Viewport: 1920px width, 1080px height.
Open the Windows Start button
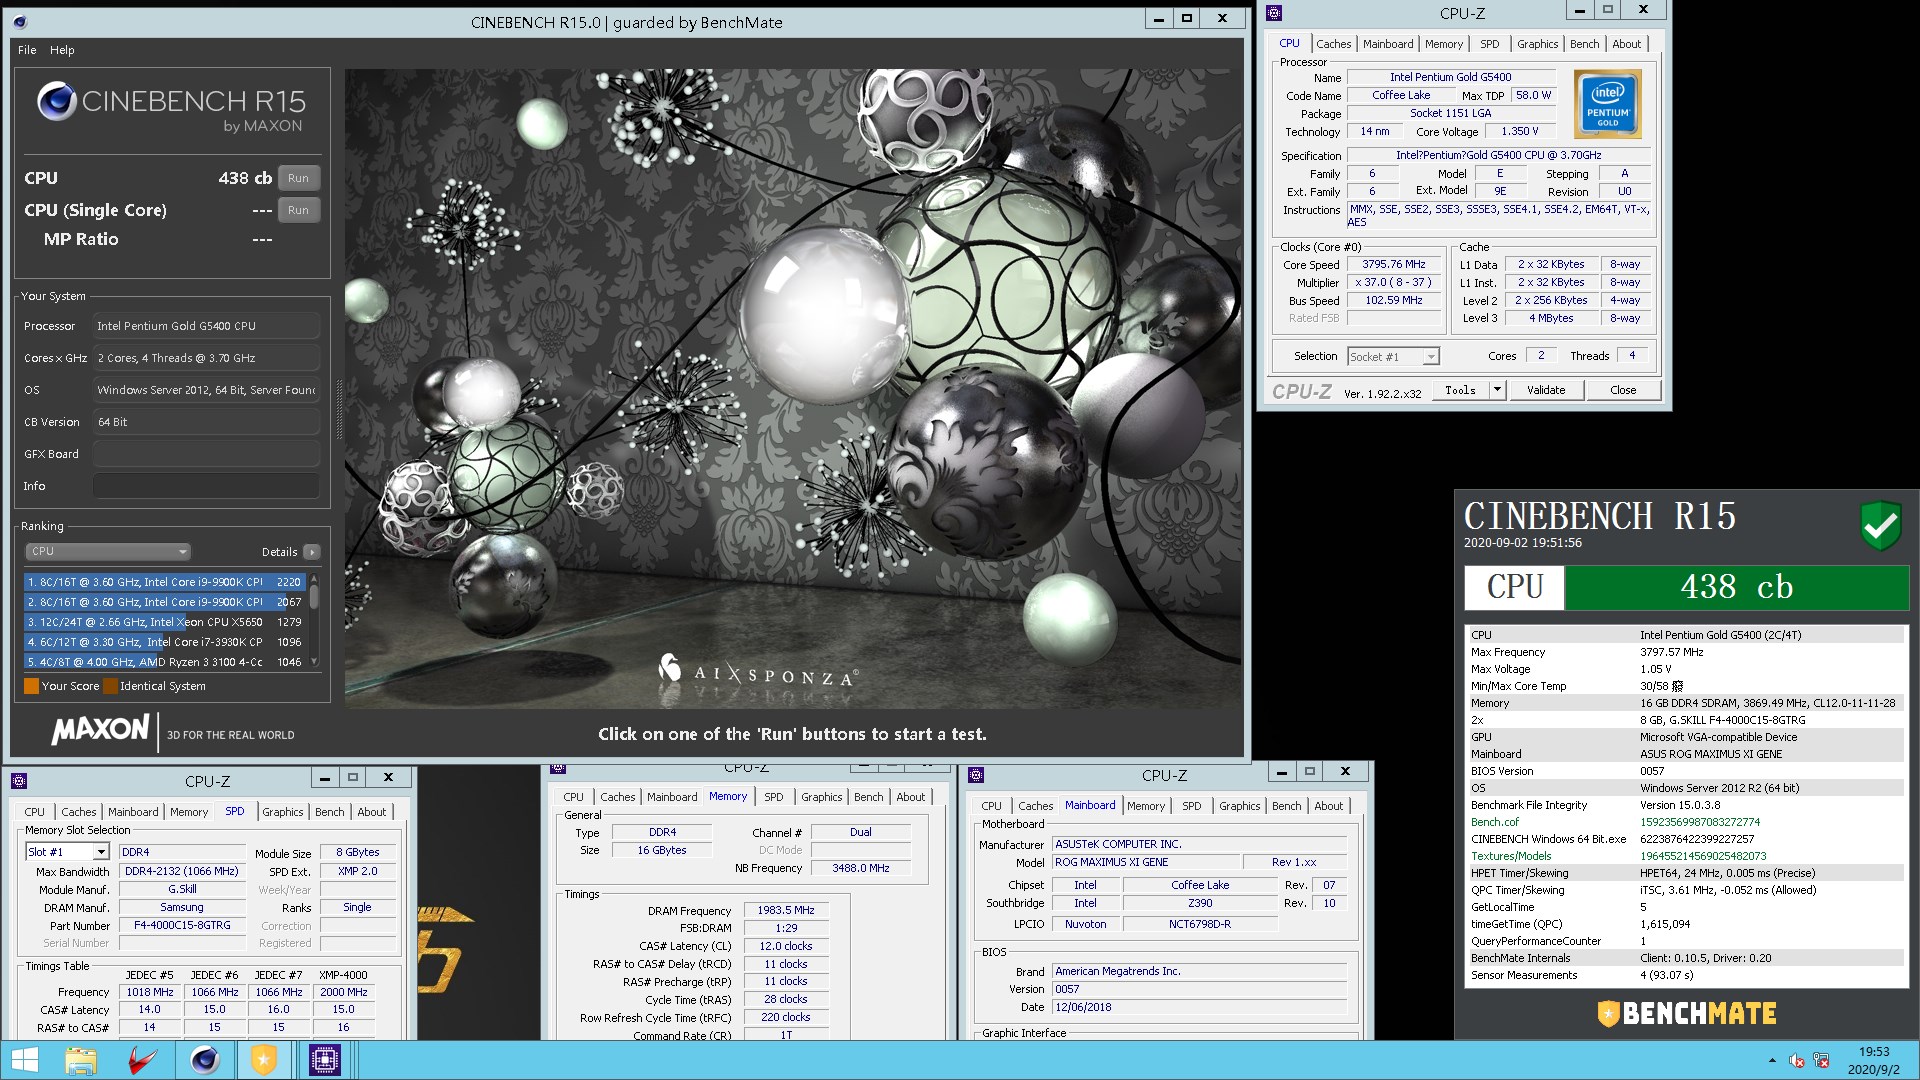24,1060
